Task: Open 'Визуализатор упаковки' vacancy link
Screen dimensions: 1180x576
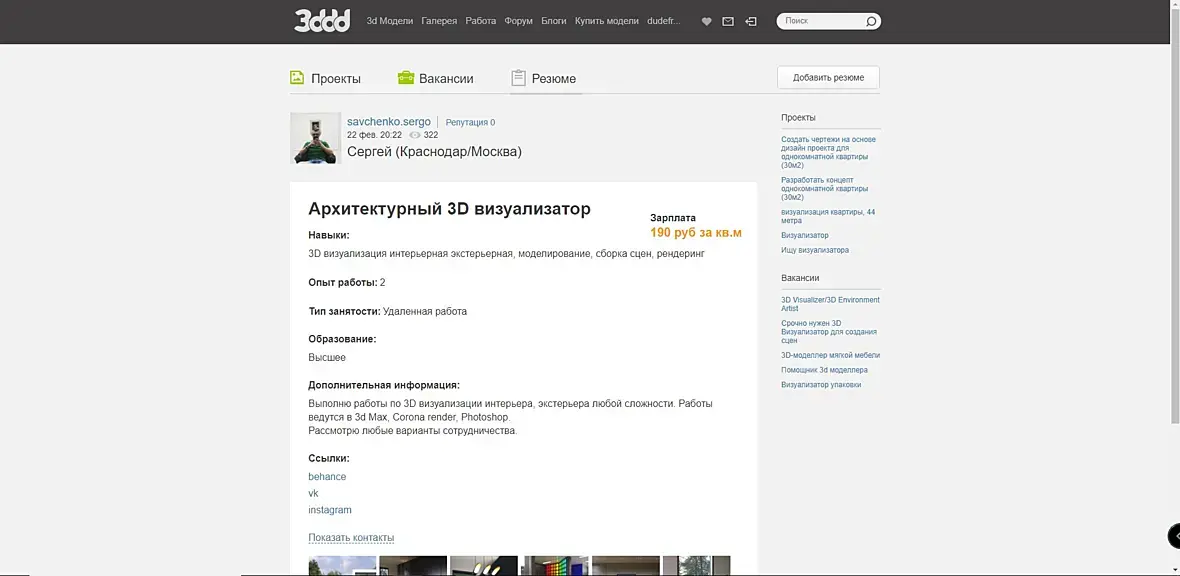Action: click(x=821, y=385)
